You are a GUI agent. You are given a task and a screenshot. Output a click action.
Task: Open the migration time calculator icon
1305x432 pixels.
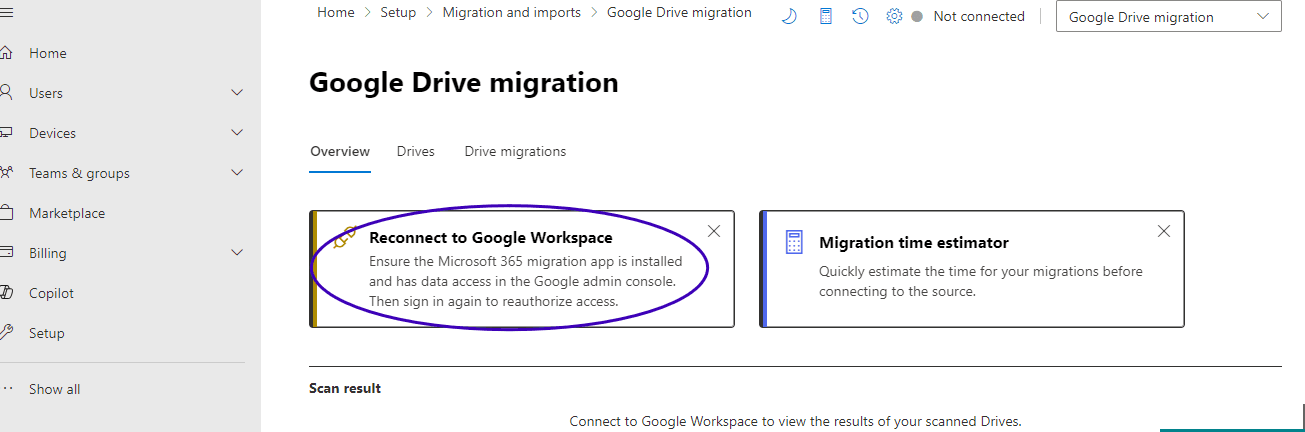(x=826, y=16)
